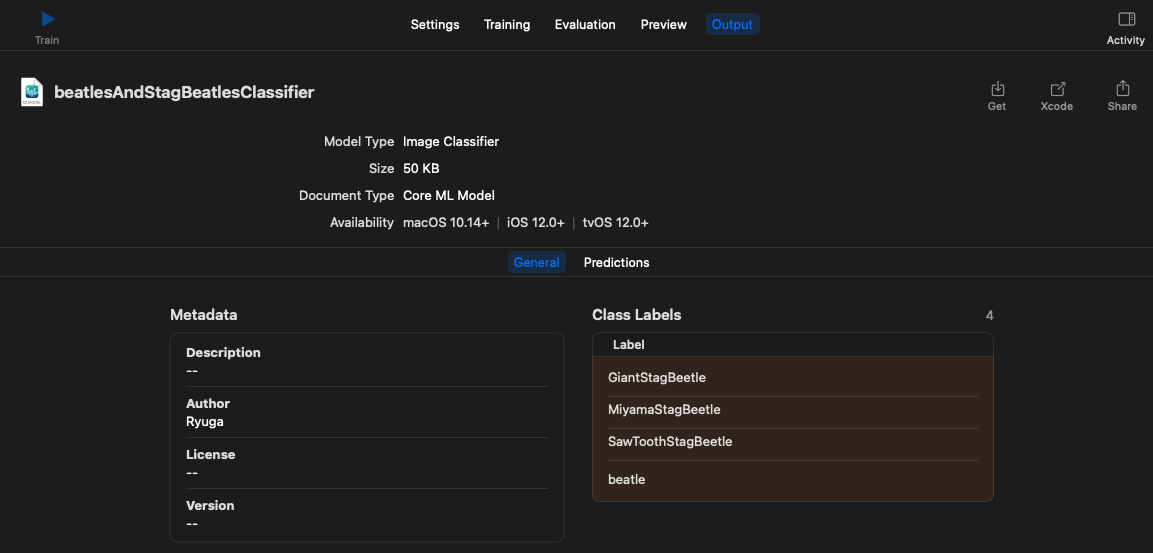Click the Description metadata field
This screenshot has height=553, width=1153.
coord(367,361)
